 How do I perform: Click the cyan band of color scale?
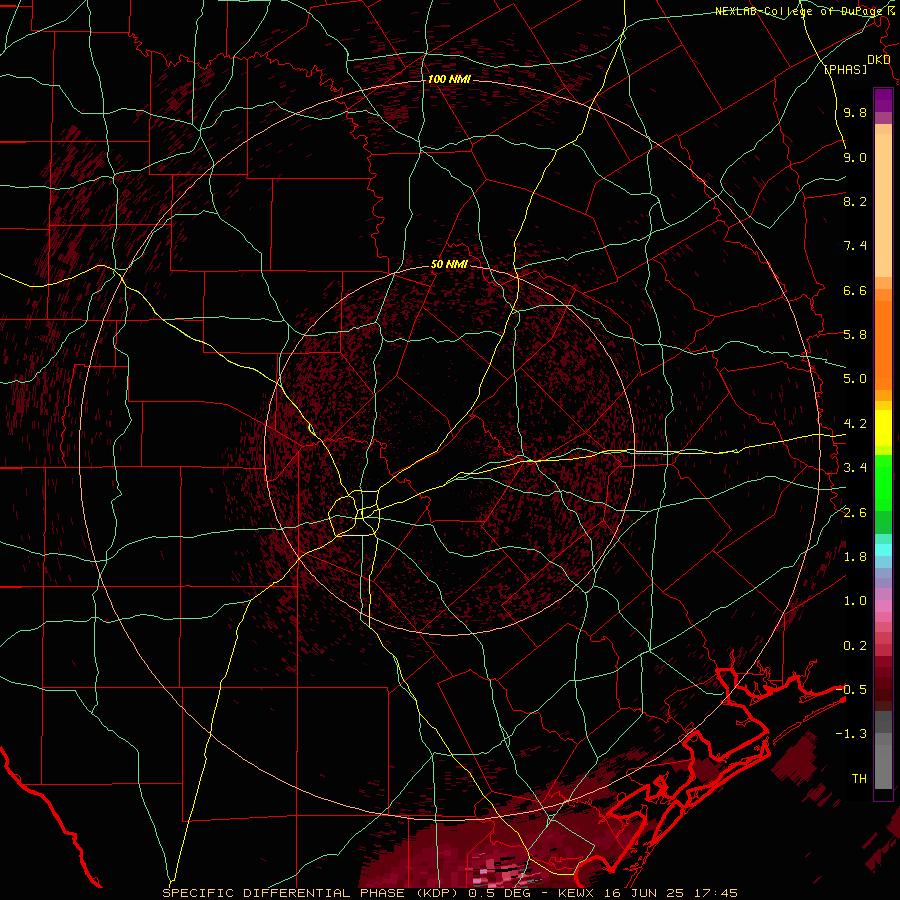pos(883,550)
